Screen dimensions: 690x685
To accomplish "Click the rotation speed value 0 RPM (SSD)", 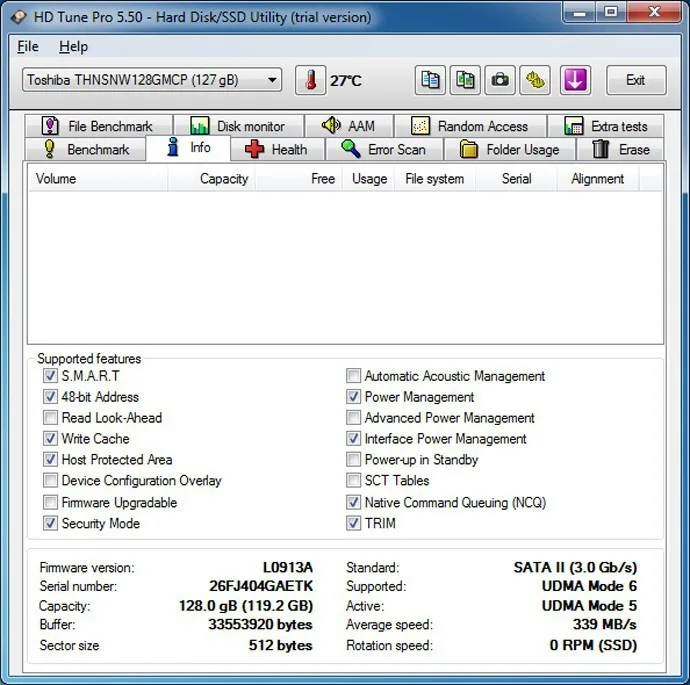I will tap(593, 645).
